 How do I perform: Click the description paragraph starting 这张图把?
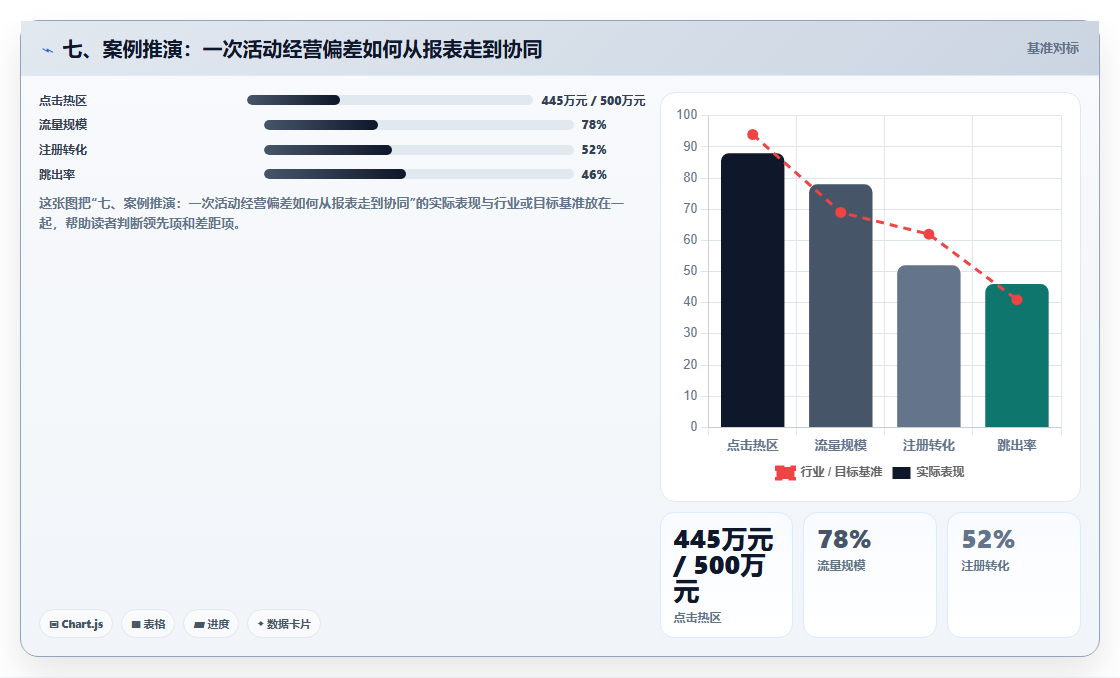pos(331,214)
